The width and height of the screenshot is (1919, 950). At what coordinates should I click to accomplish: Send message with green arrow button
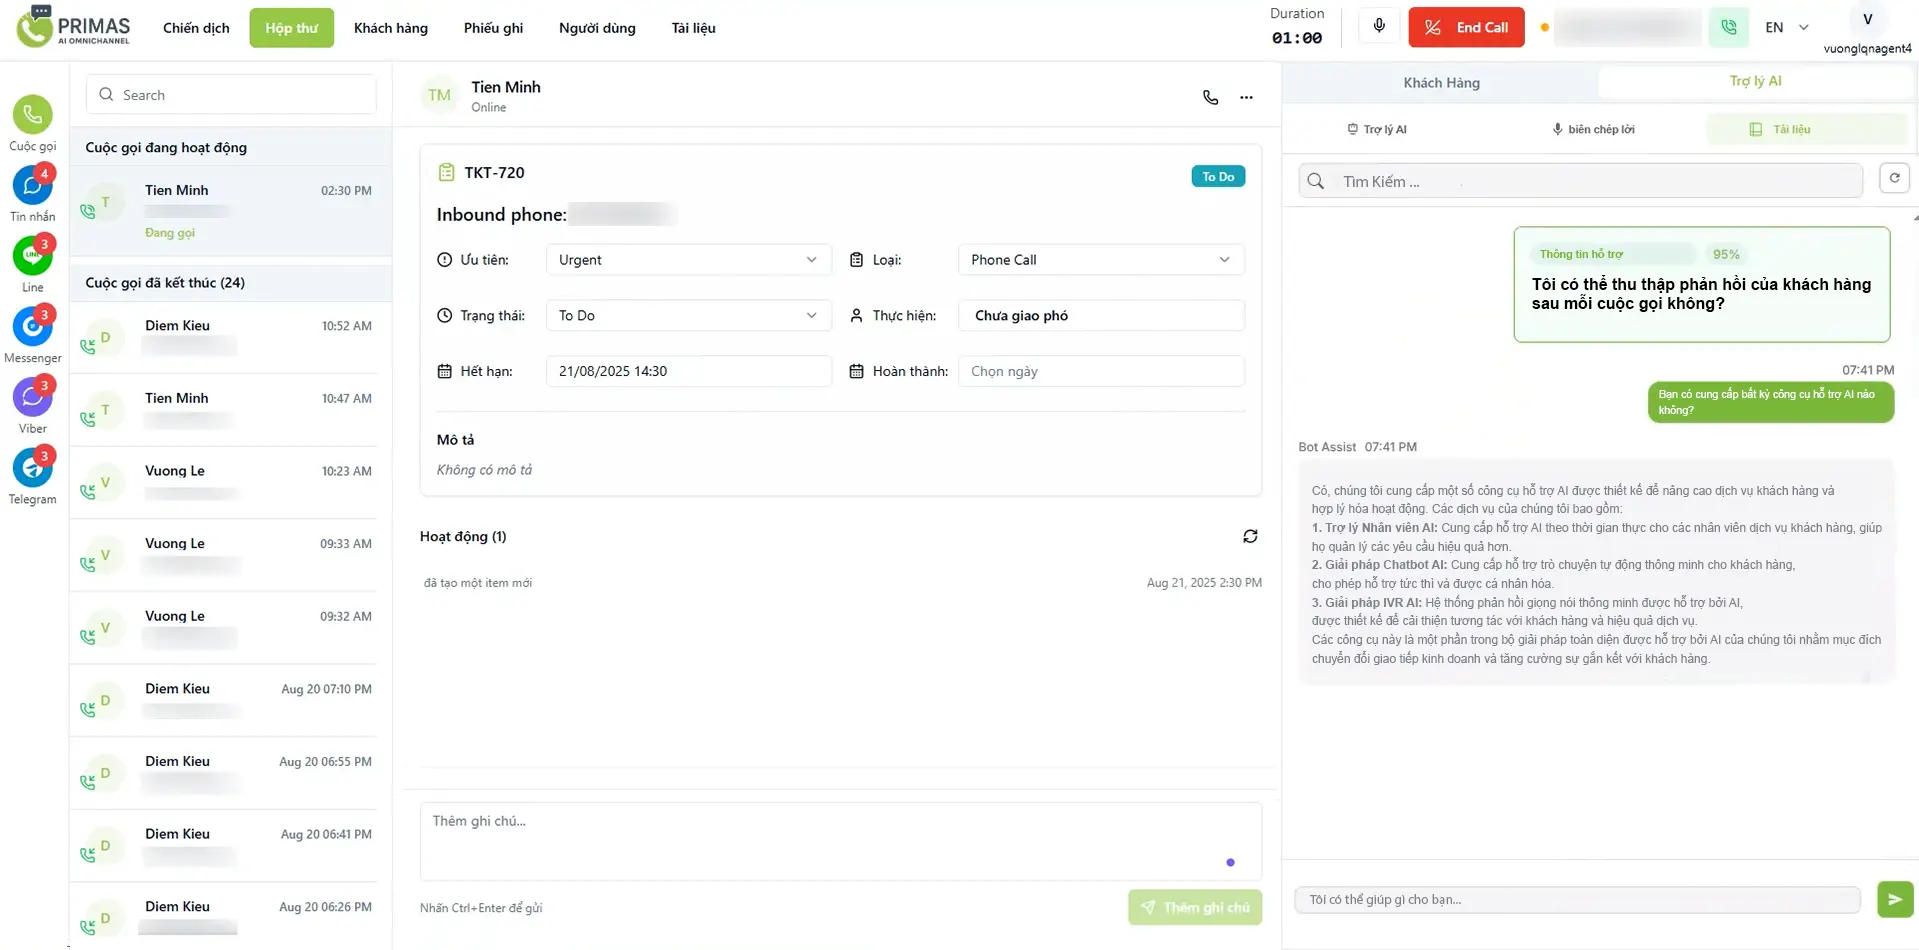pyautogui.click(x=1894, y=899)
